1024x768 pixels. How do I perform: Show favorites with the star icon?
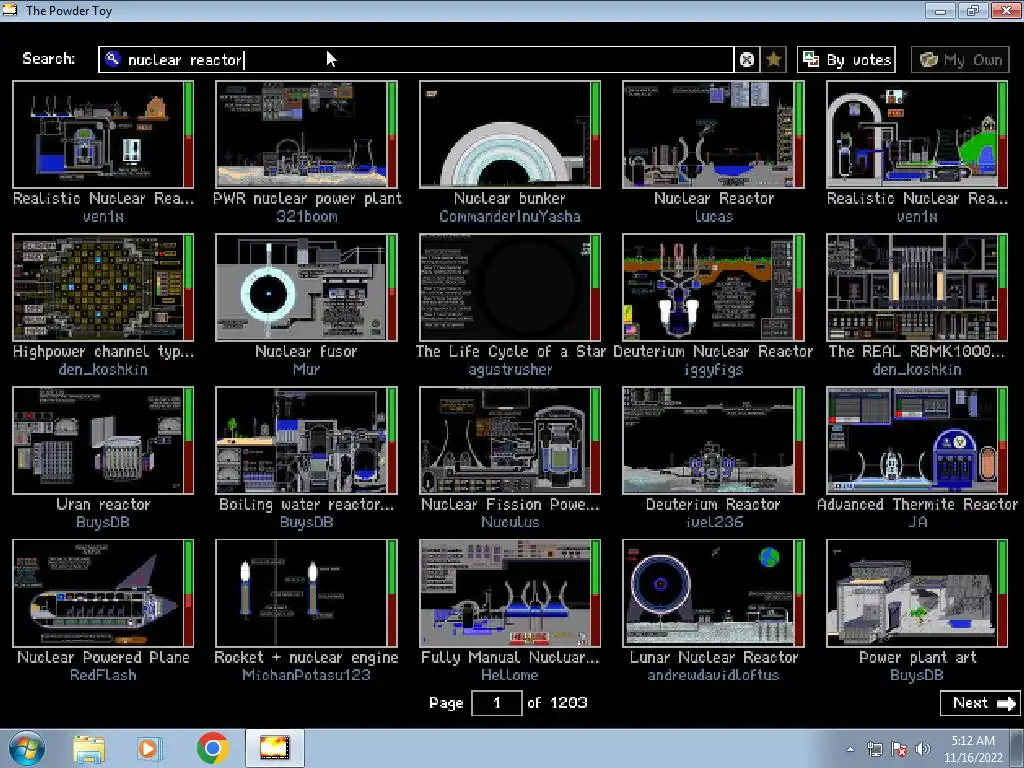[x=774, y=60]
